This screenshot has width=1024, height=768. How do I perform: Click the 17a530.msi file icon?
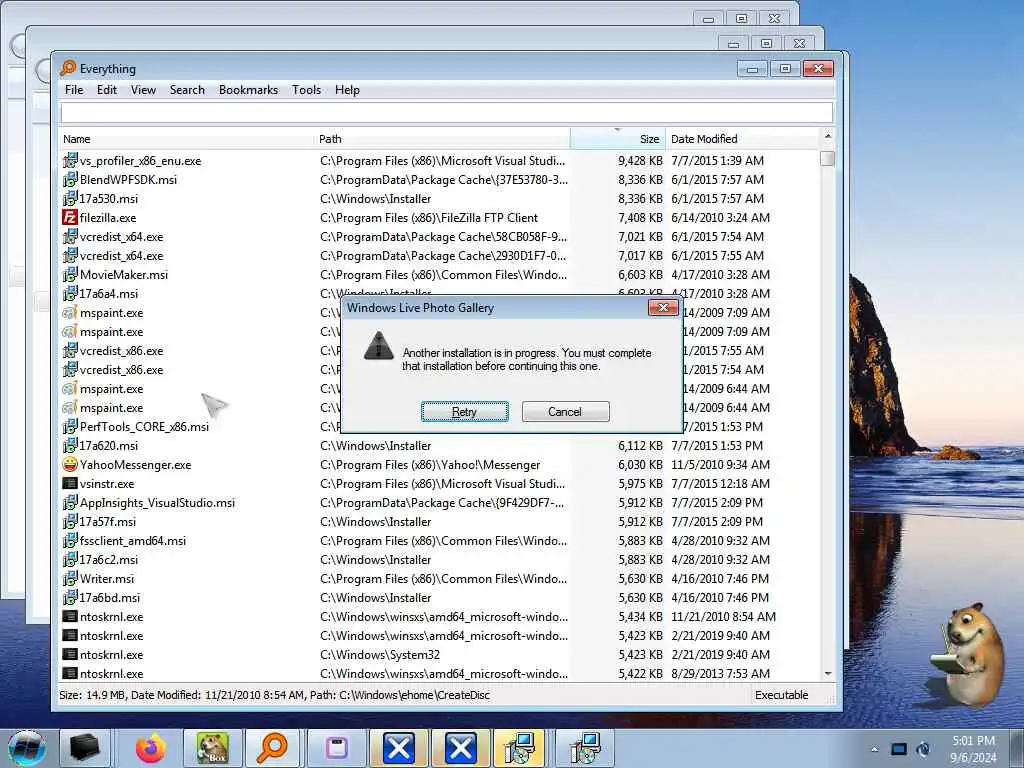(70, 199)
